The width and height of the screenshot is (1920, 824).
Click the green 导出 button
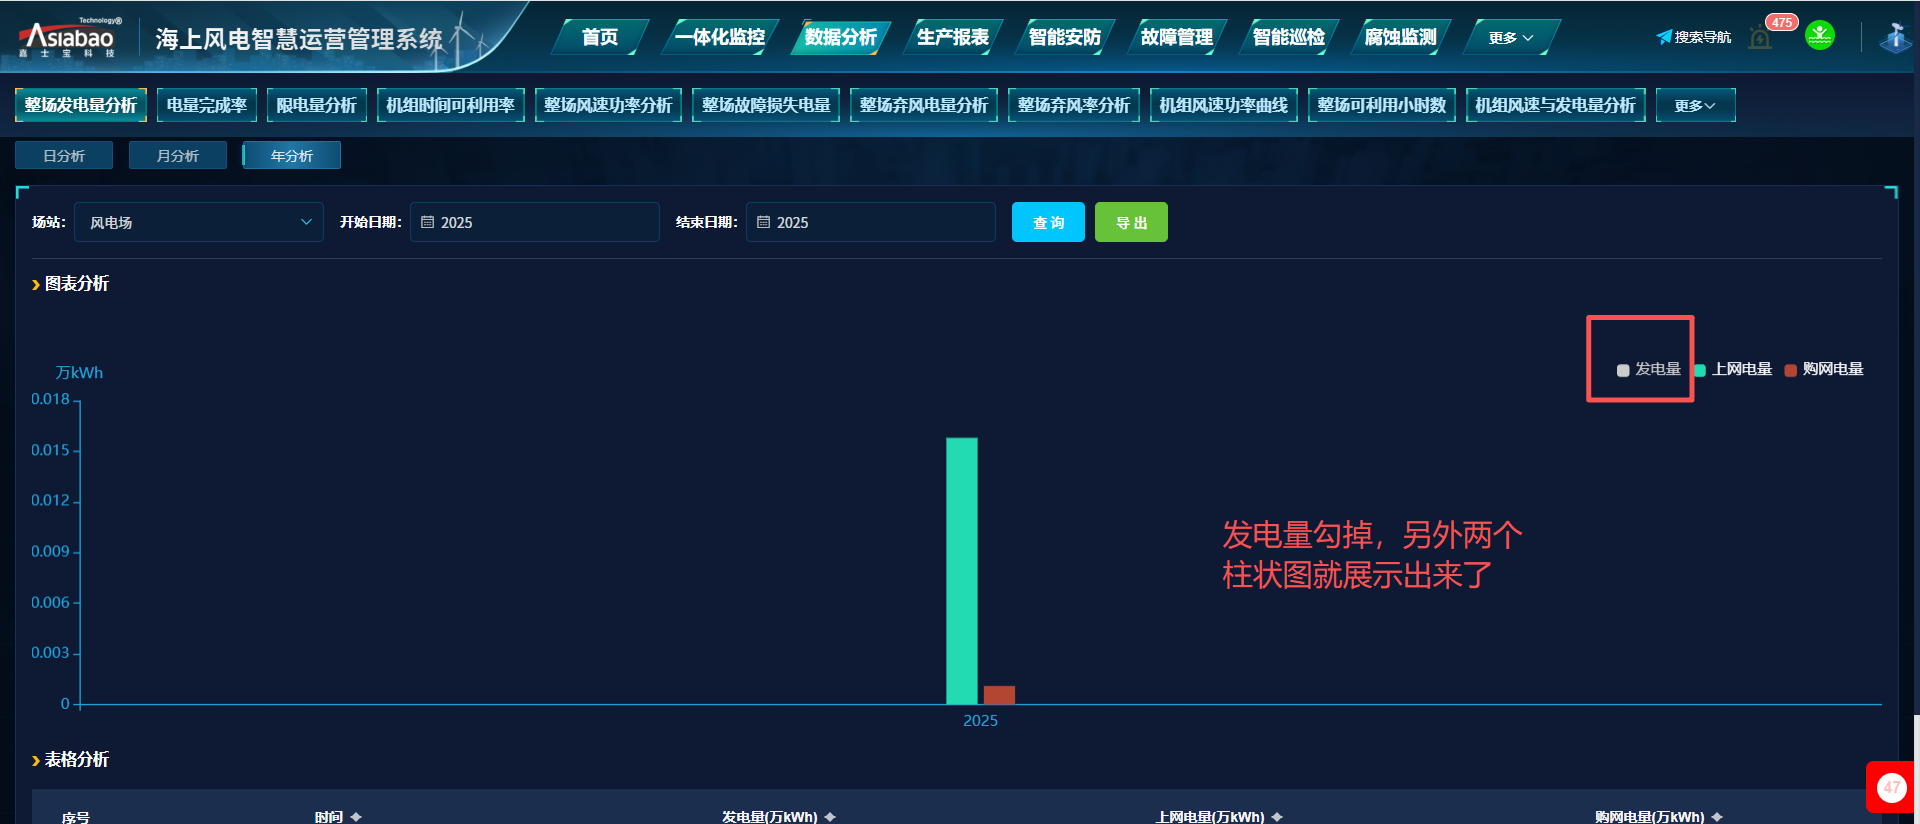tap(1131, 222)
